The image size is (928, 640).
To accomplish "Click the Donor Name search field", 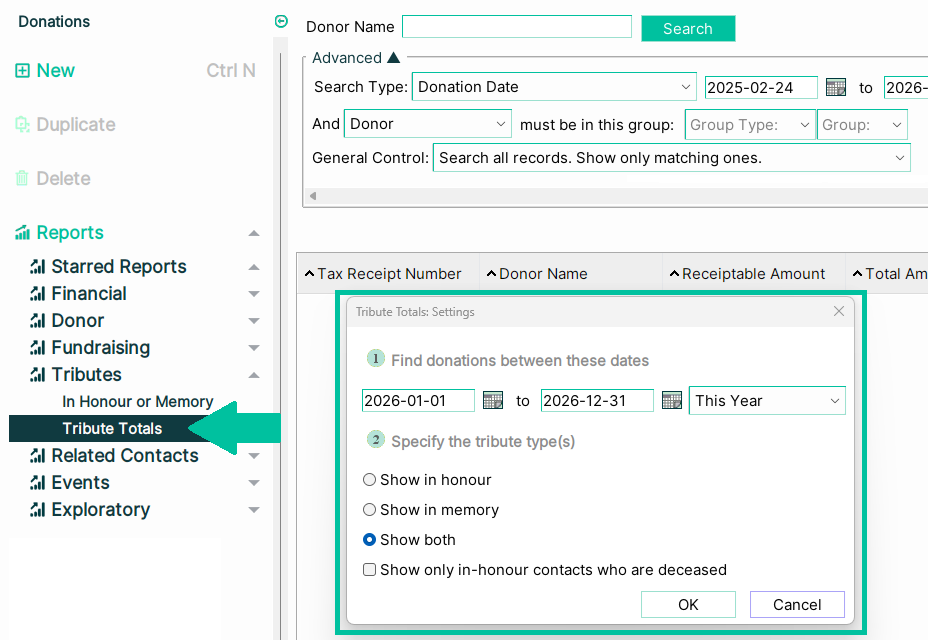I will (516, 27).
